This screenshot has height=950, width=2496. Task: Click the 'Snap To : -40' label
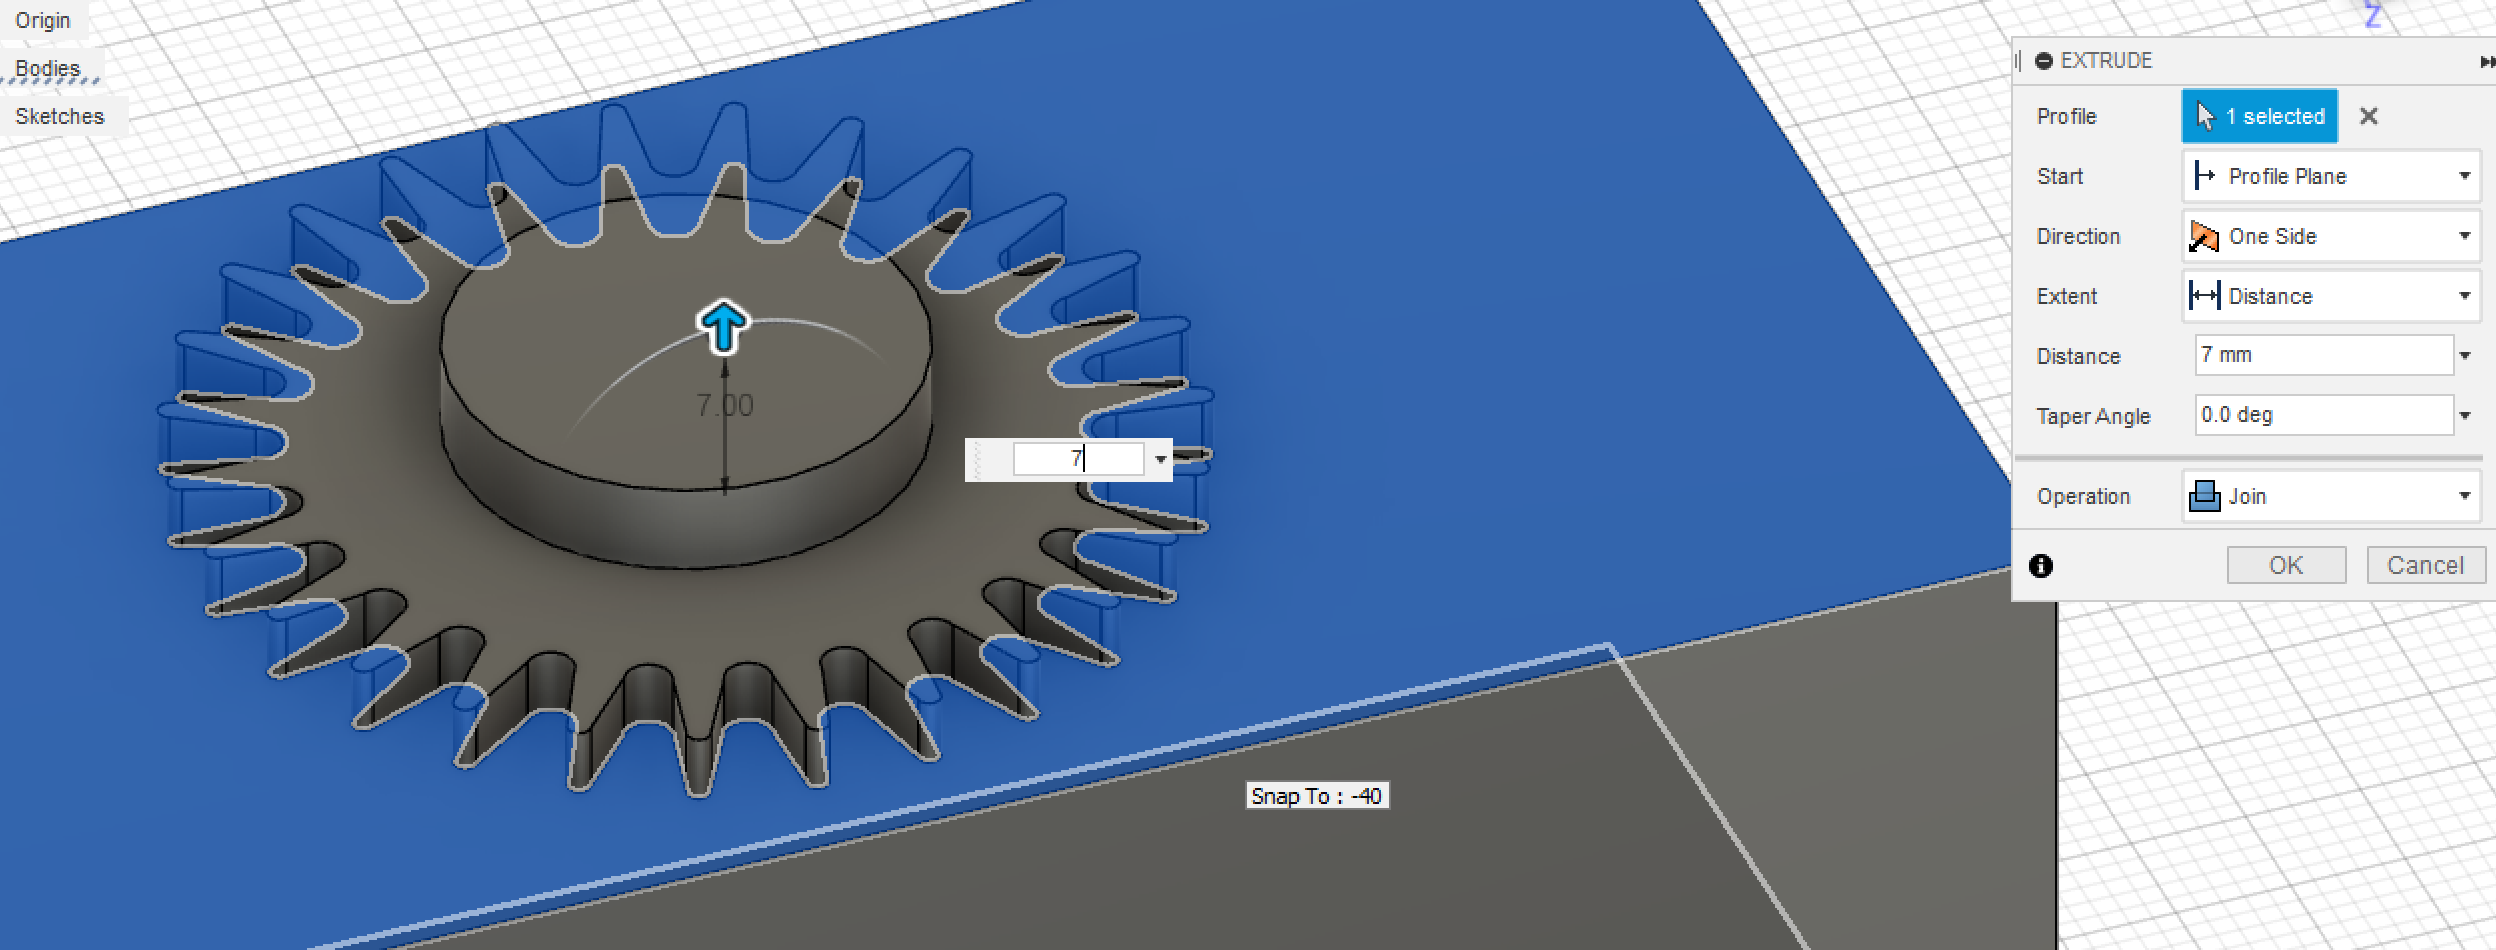pyautogui.click(x=1316, y=796)
